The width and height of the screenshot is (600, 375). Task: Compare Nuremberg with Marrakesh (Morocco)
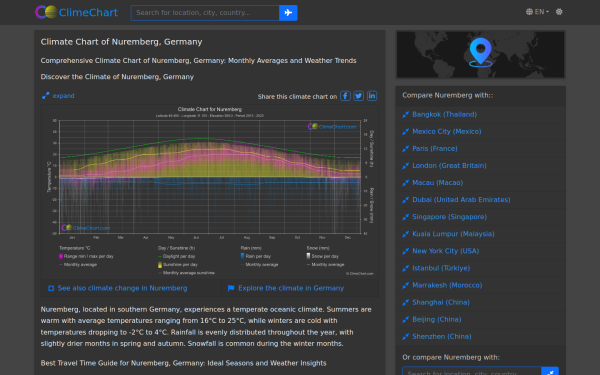(447, 285)
